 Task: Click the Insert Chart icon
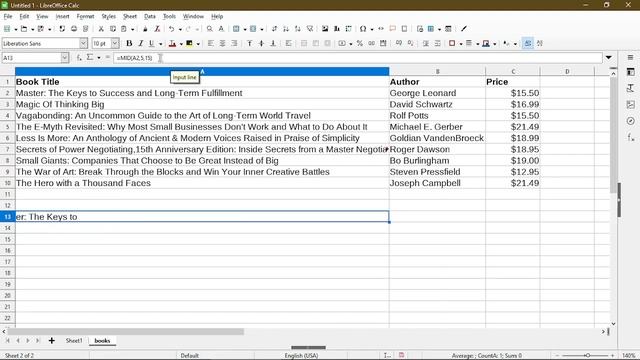coord(337,29)
